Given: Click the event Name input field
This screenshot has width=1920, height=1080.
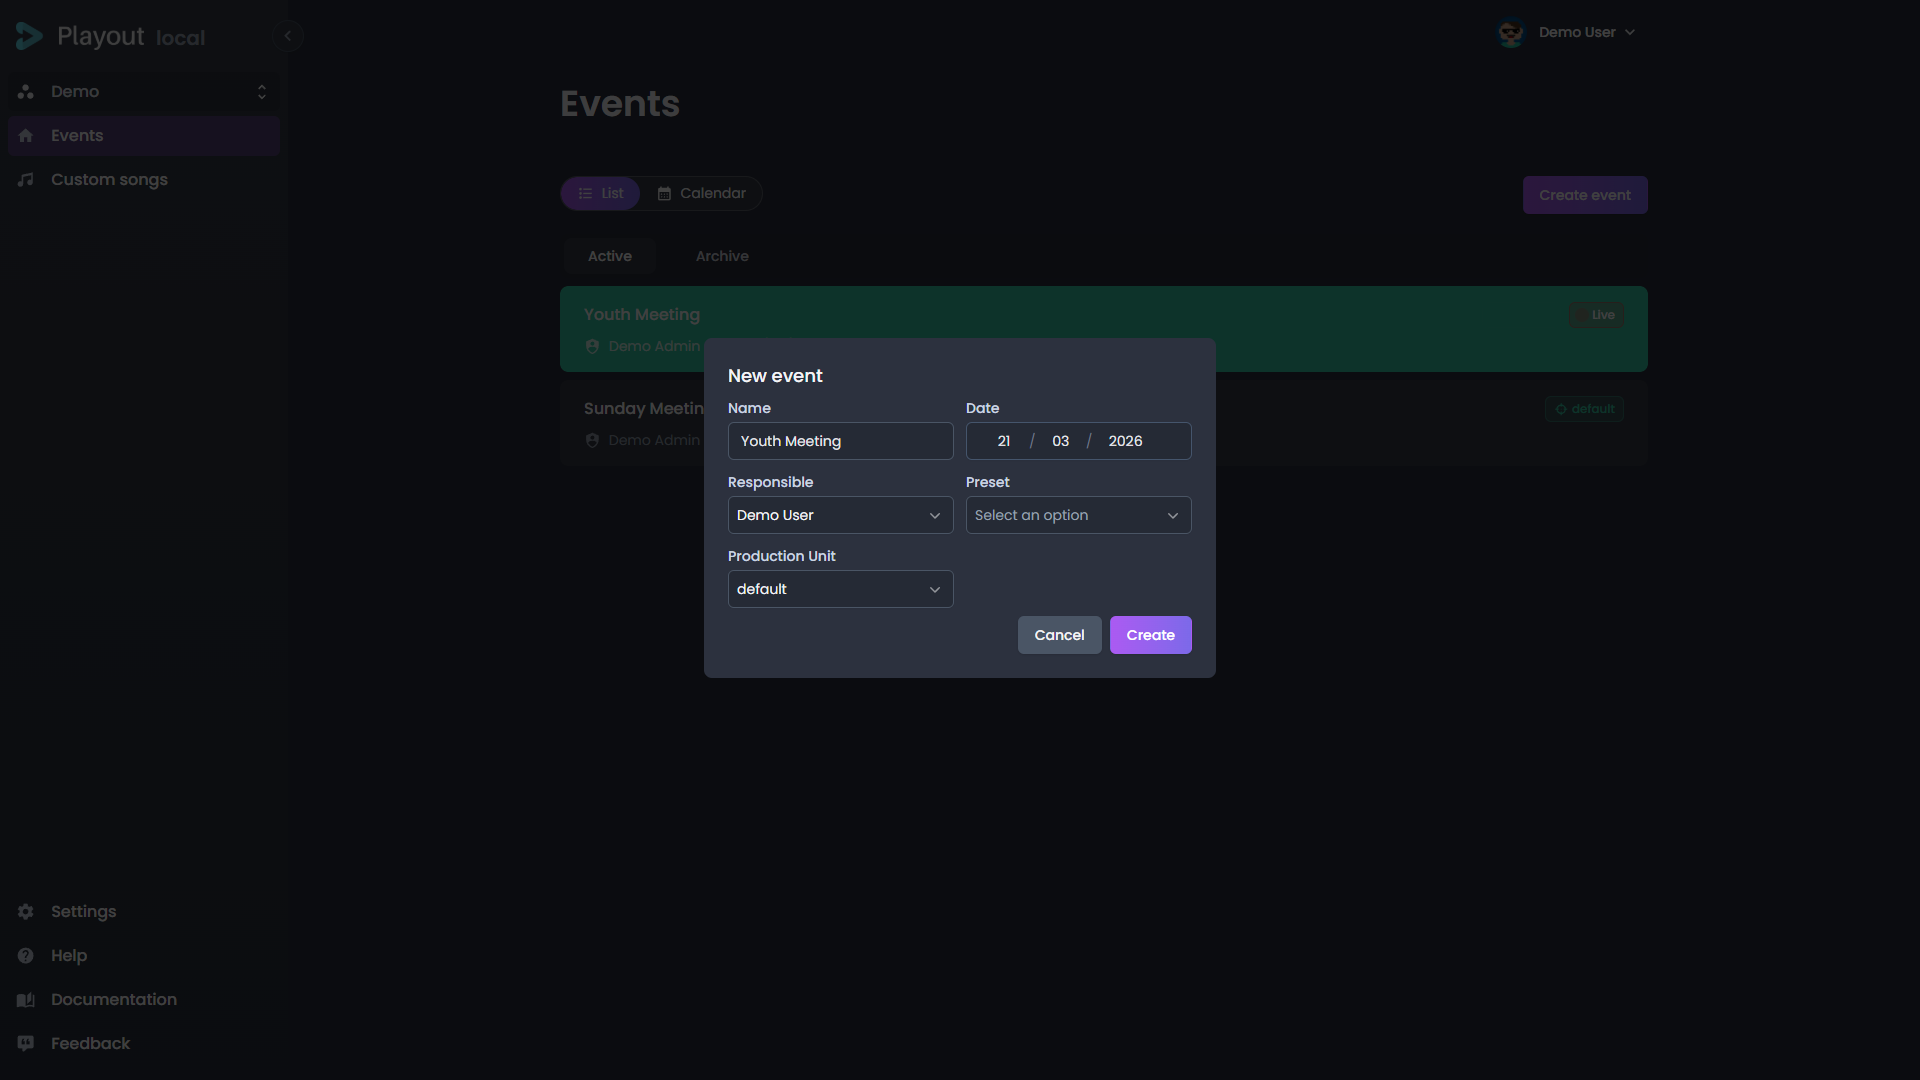Looking at the screenshot, I should pyautogui.click(x=840, y=441).
